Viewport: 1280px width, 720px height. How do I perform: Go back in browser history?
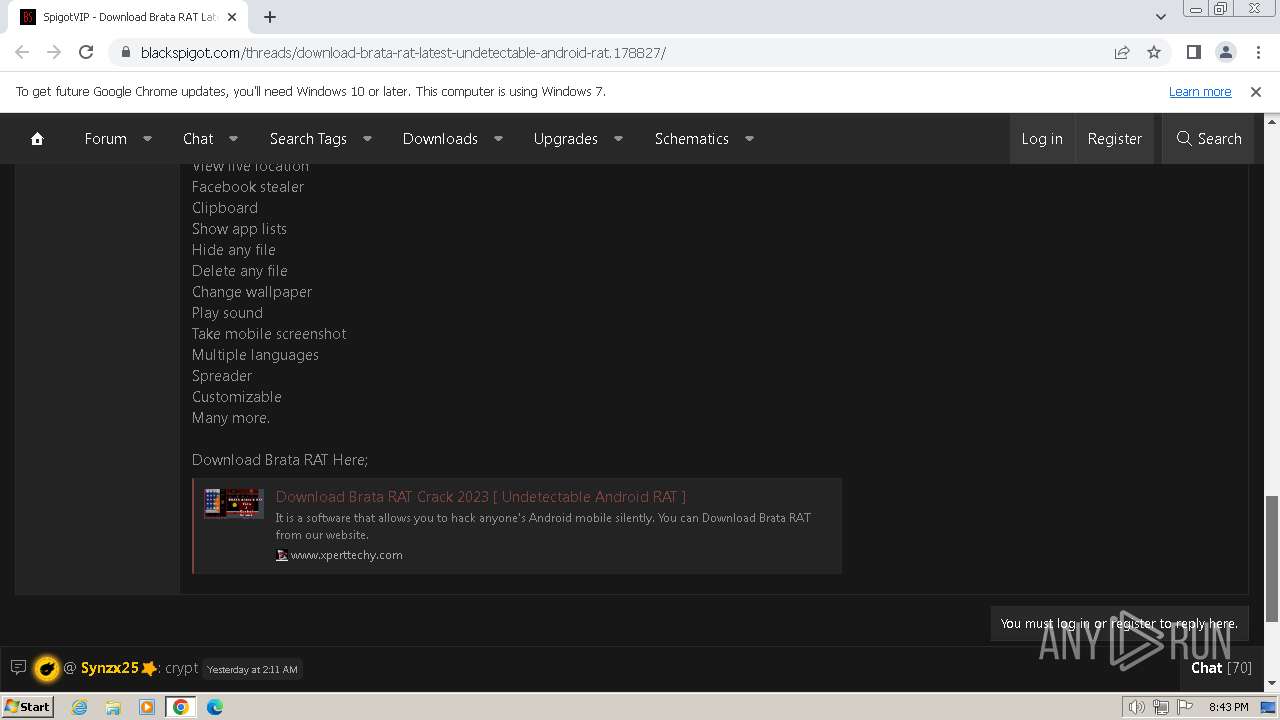click(x=22, y=52)
